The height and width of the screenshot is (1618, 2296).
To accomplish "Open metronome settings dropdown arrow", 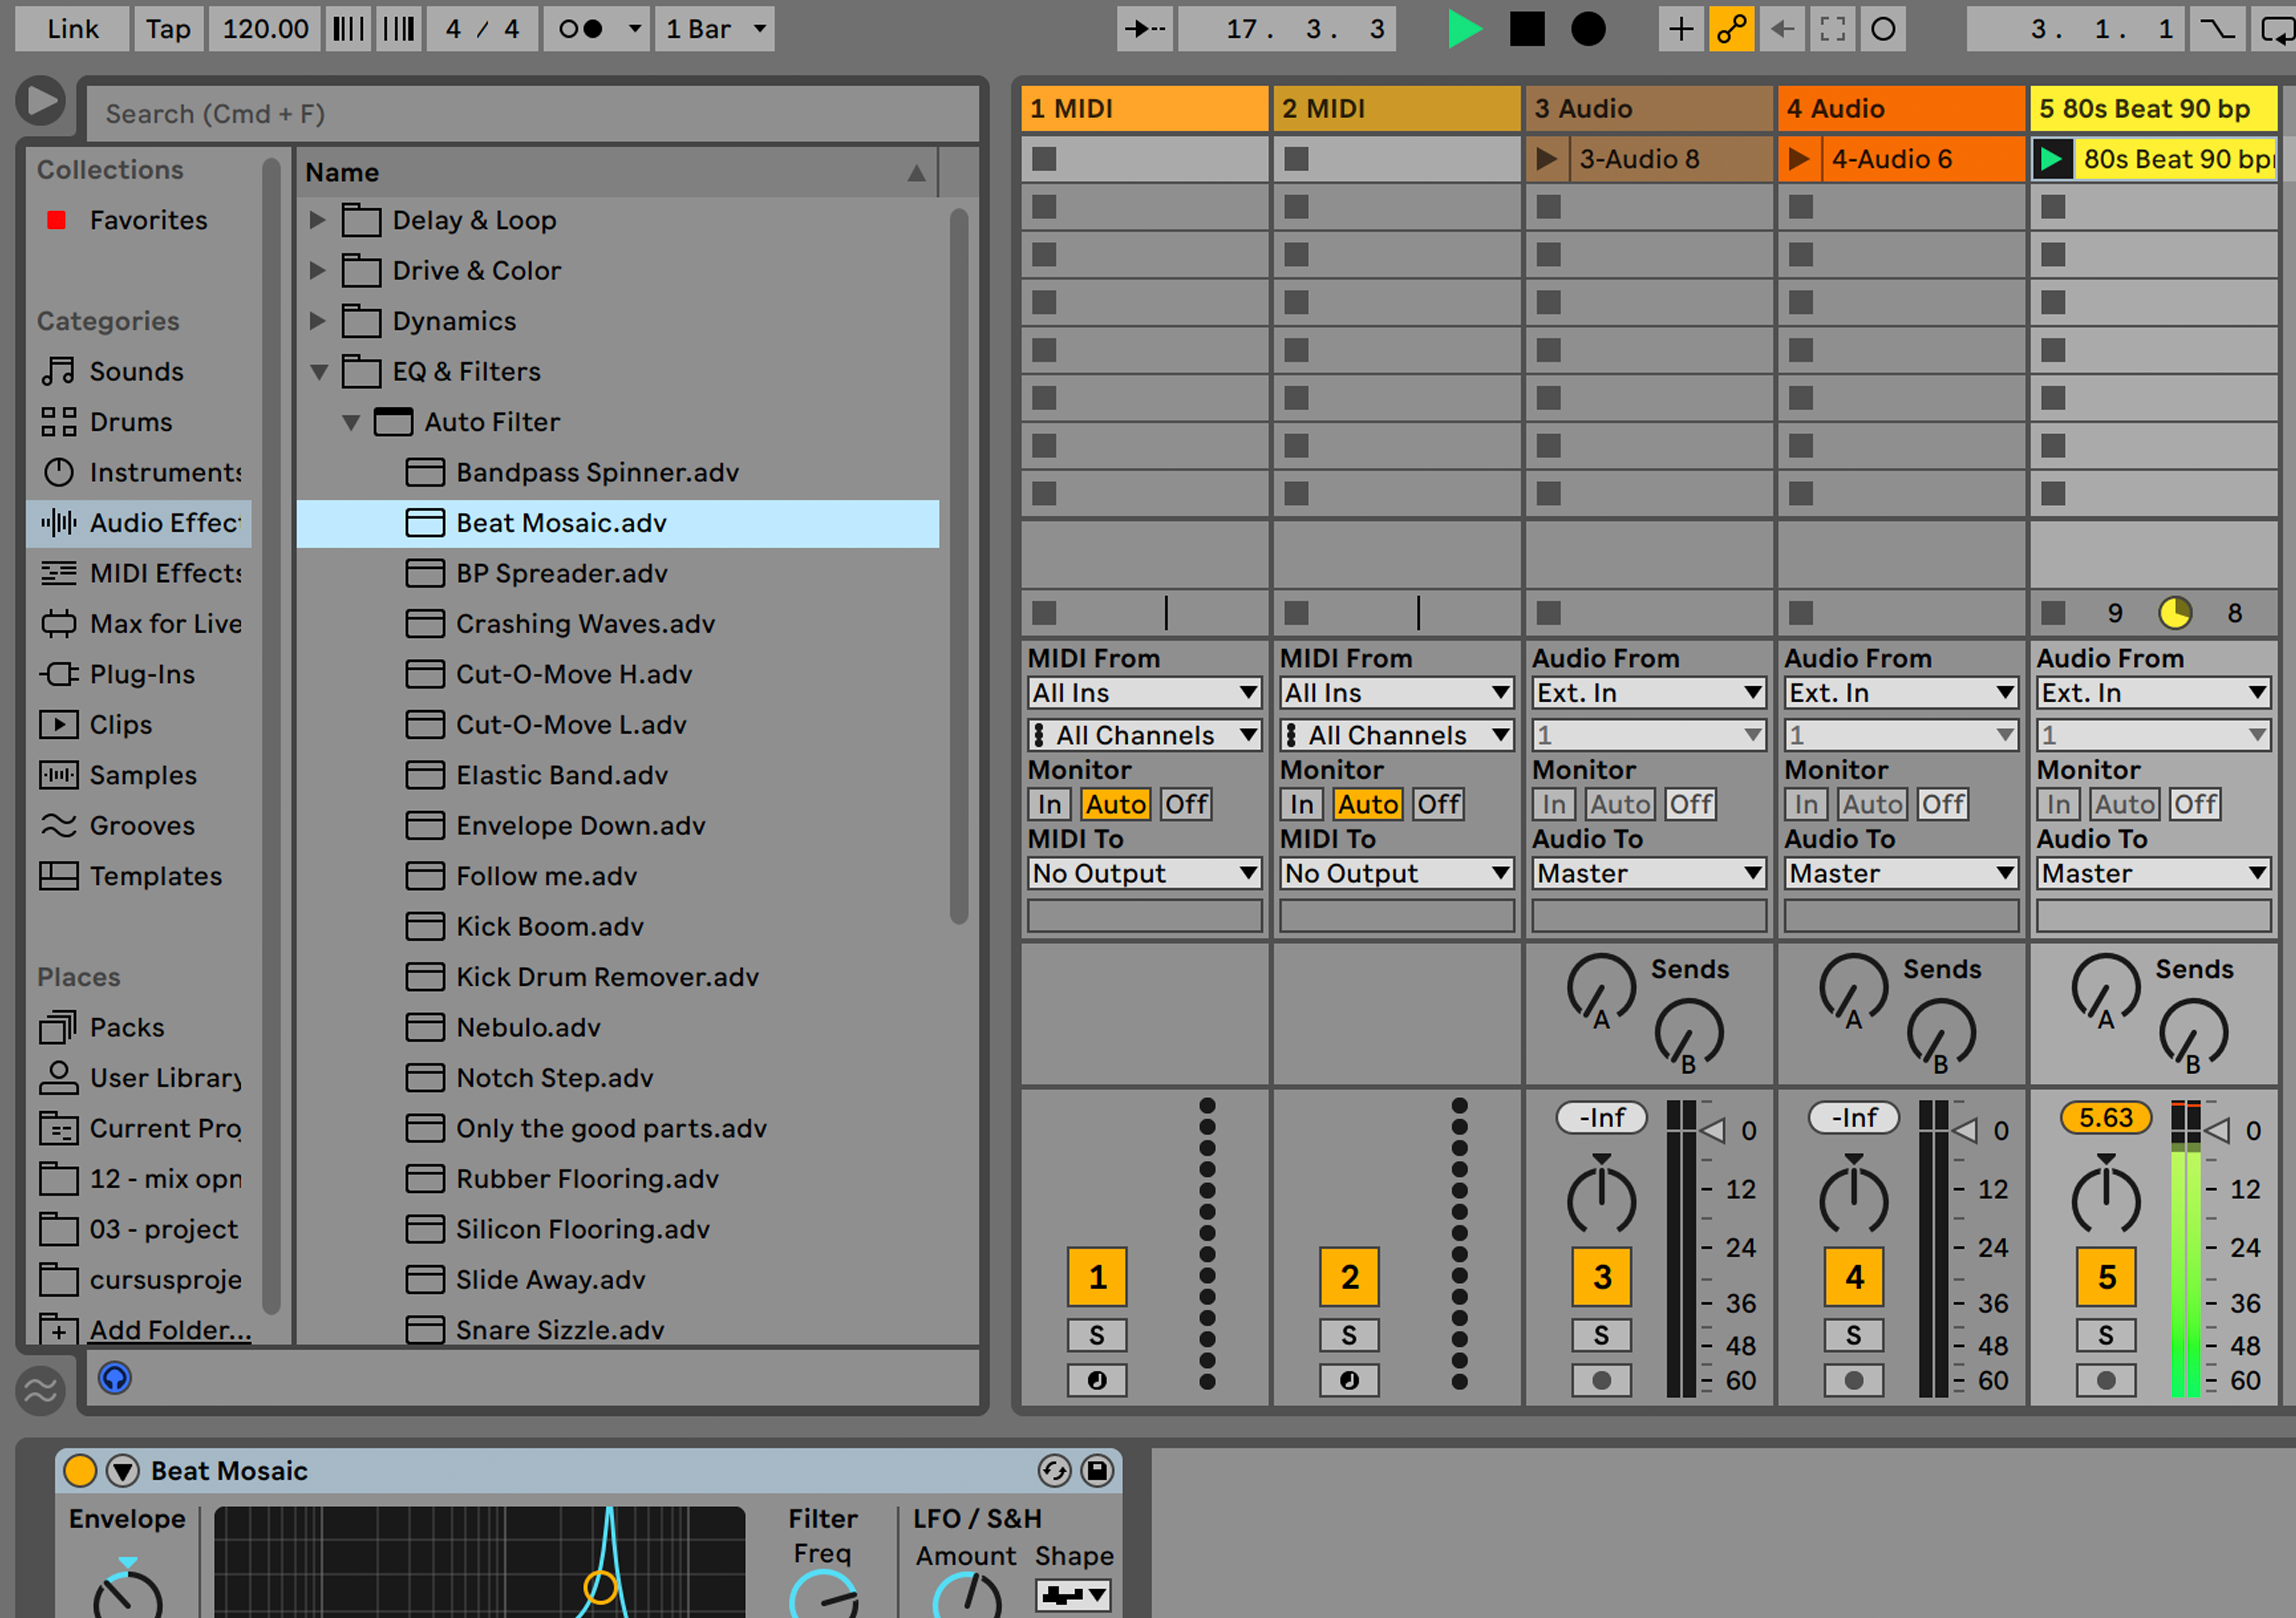I will [x=634, y=29].
